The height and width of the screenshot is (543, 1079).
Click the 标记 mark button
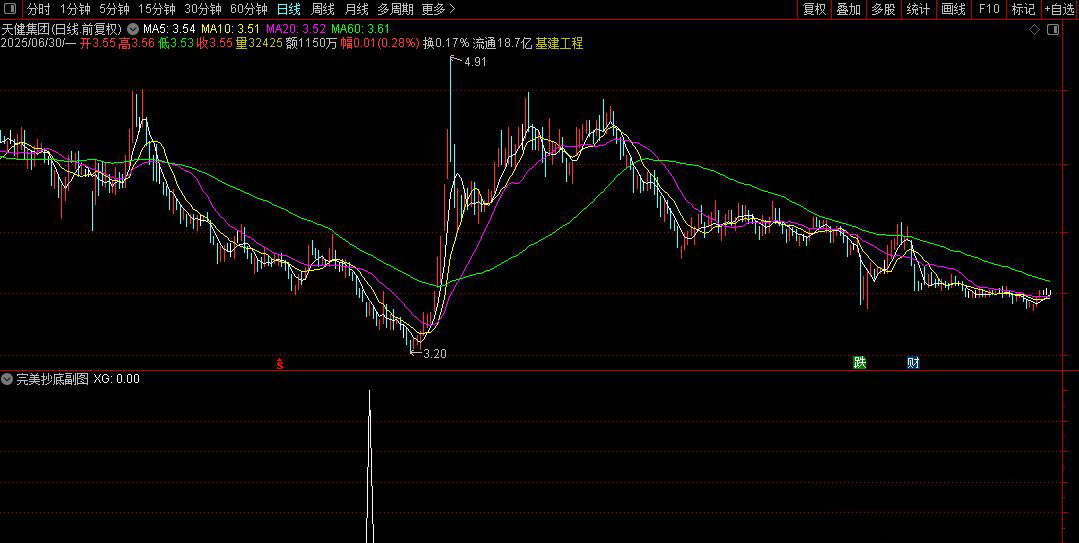click(1023, 9)
